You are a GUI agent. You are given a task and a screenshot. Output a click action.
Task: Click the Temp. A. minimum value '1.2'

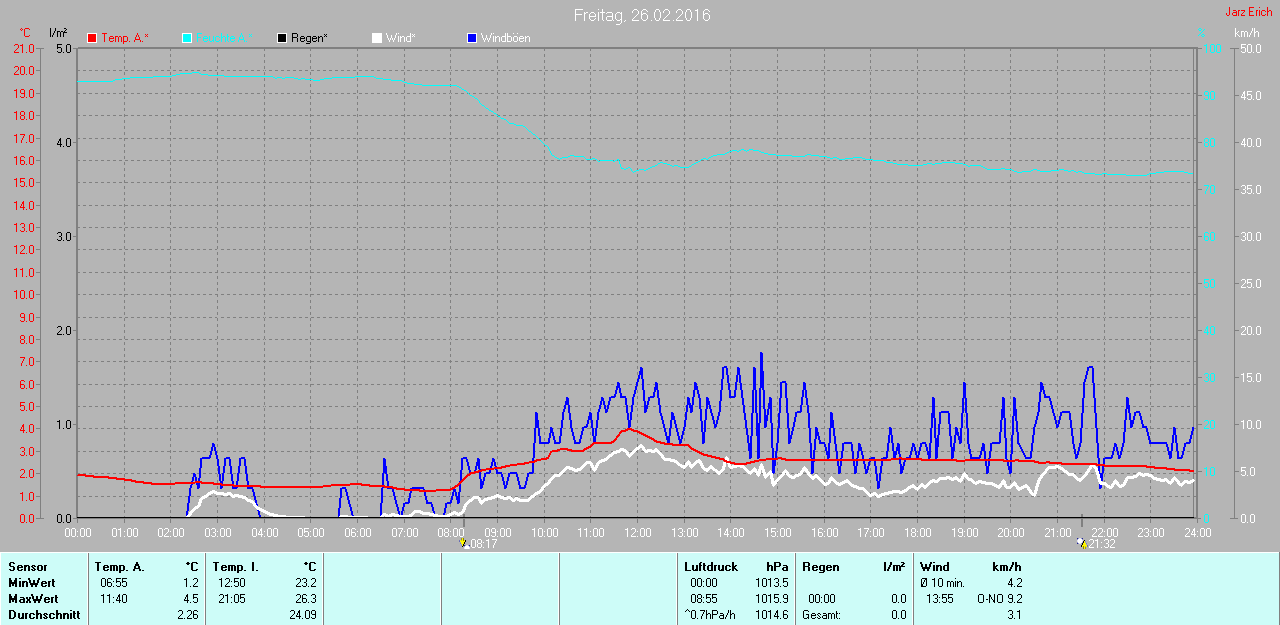pos(190,583)
